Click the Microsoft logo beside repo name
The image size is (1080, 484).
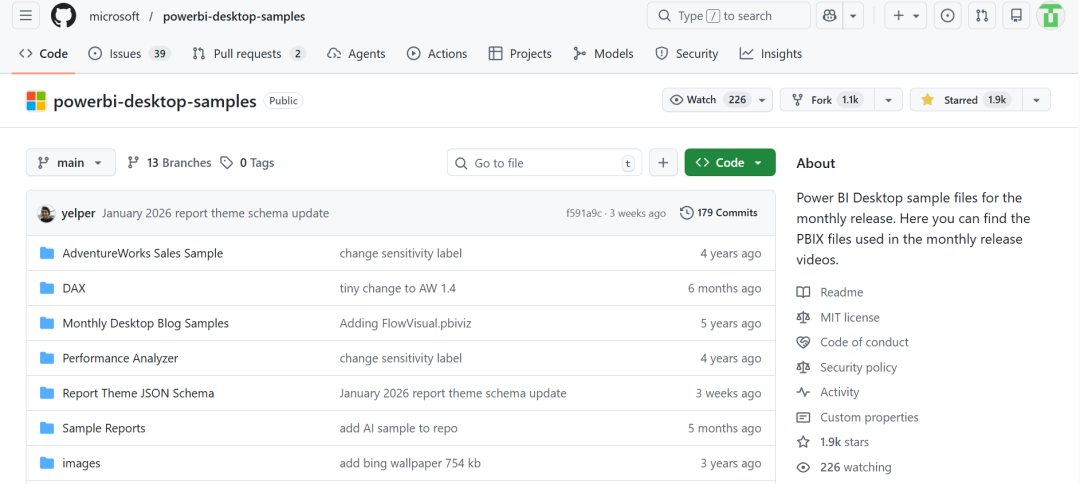pos(36,101)
